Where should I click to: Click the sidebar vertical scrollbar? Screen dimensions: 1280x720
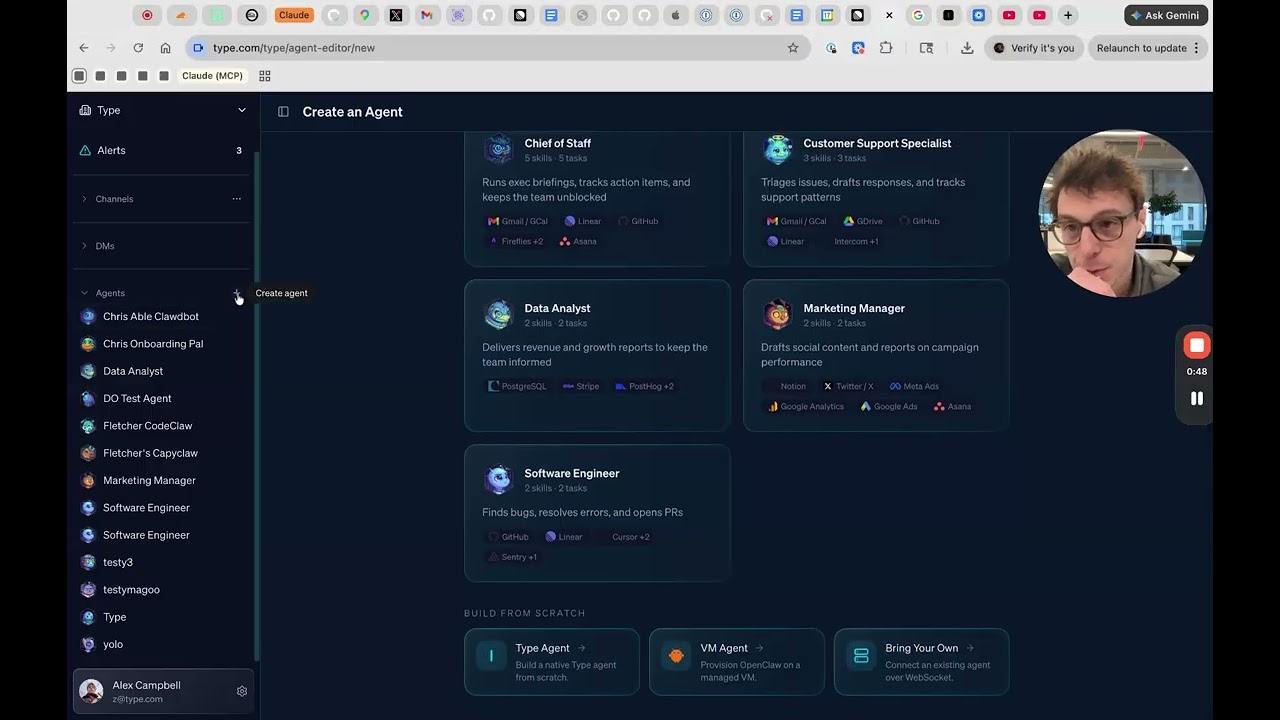tap(256, 405)
